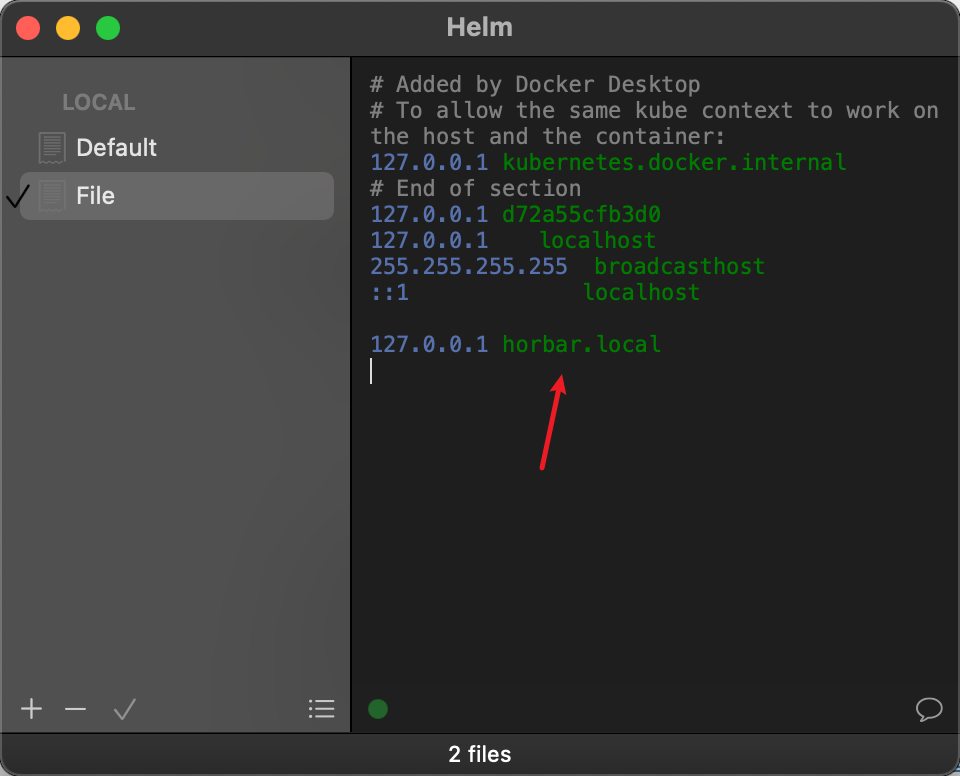Viewport: 960px width, 776px height.
Task: Open the list view icon in sidebar footer
Action: (321, 709)
